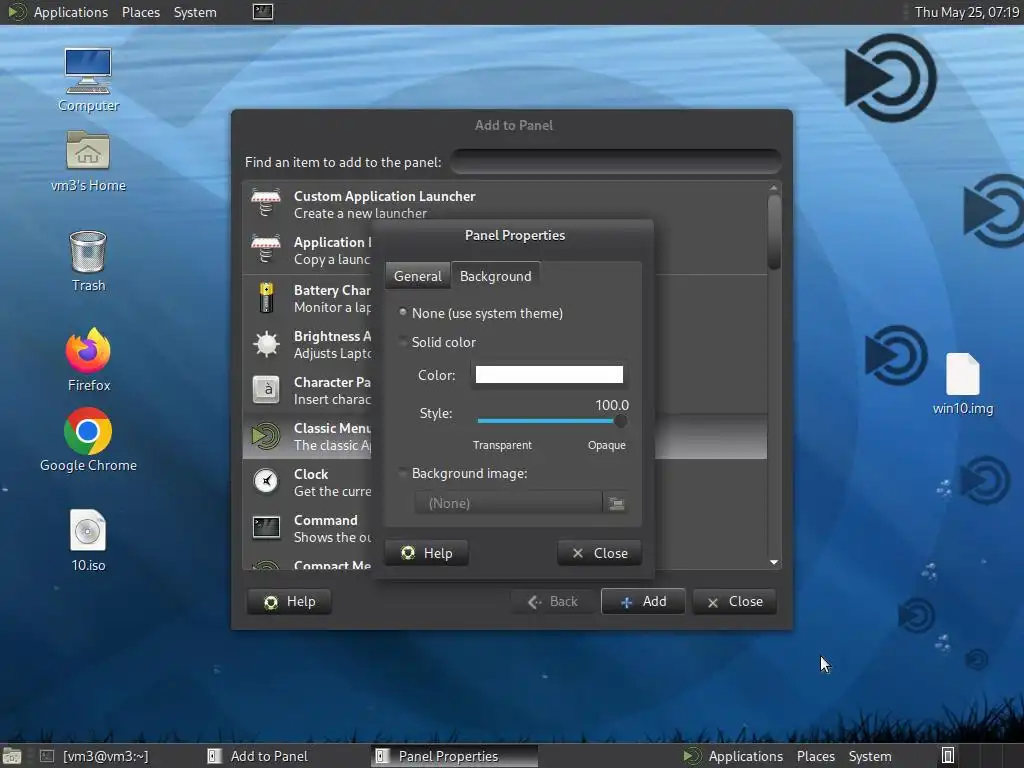
Task: Click the terminal launcher in top panel
Action: pyautogui.click(x=263, y=12)
